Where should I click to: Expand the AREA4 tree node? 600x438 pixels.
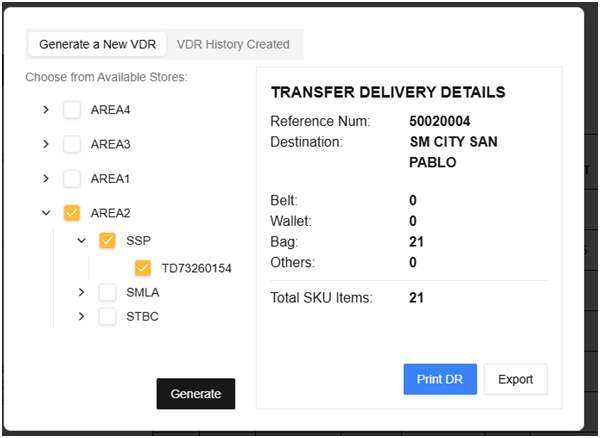coord(46,110)
